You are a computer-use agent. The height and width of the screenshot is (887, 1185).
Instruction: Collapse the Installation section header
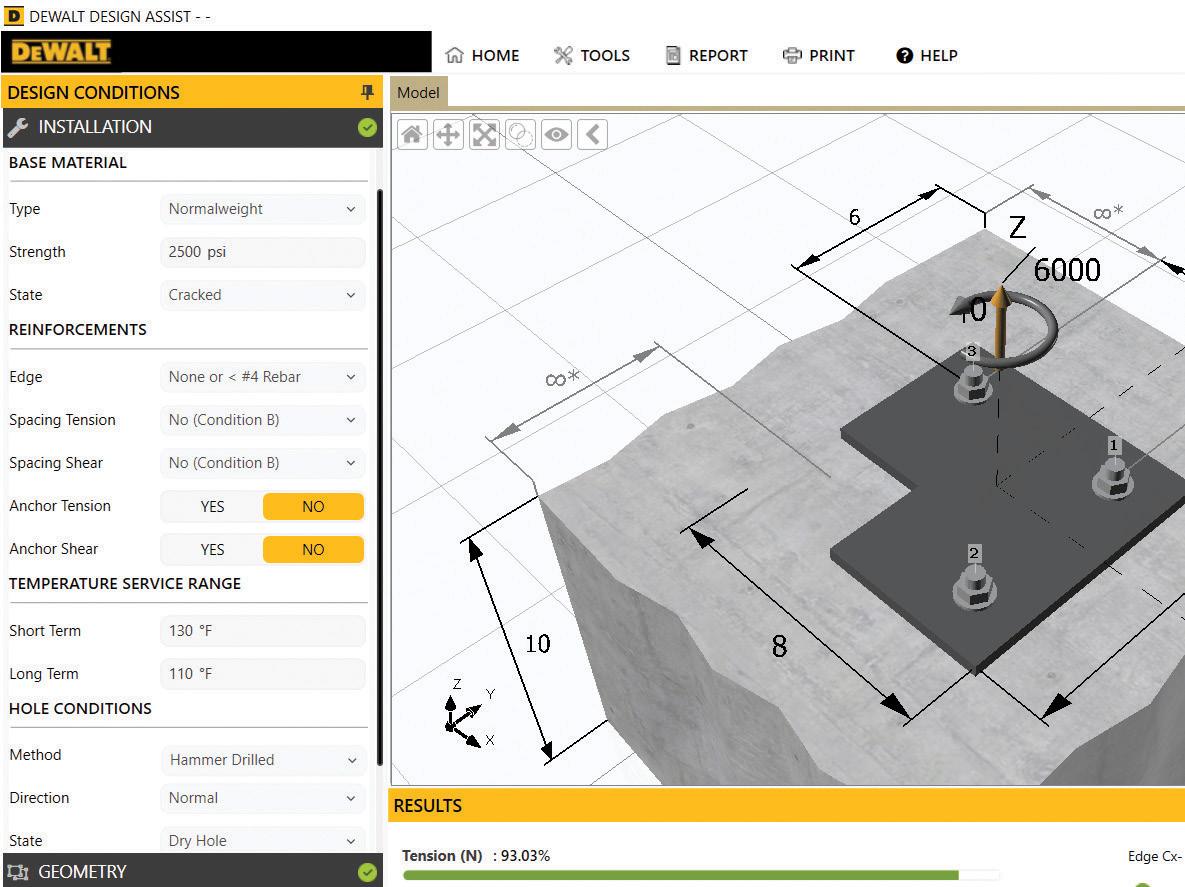click(193, 127)
